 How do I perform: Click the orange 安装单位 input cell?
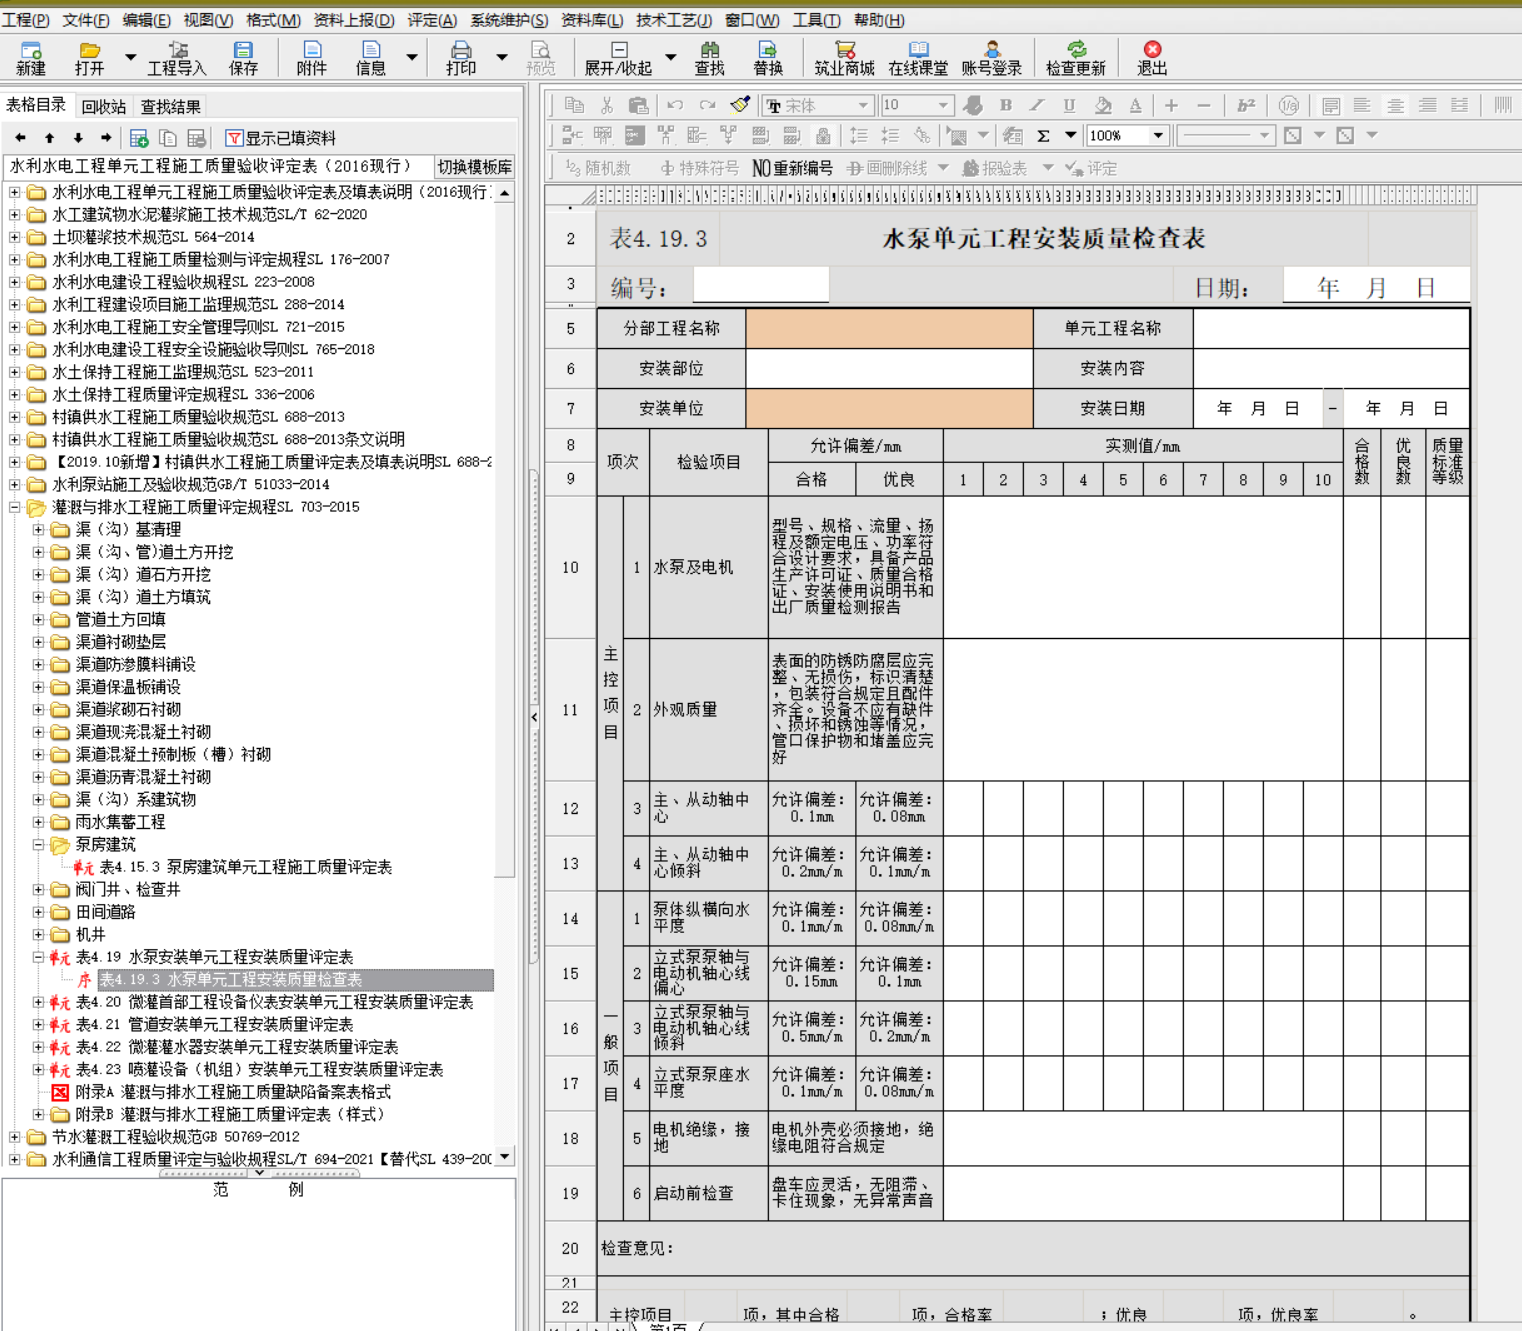(889, 408)
